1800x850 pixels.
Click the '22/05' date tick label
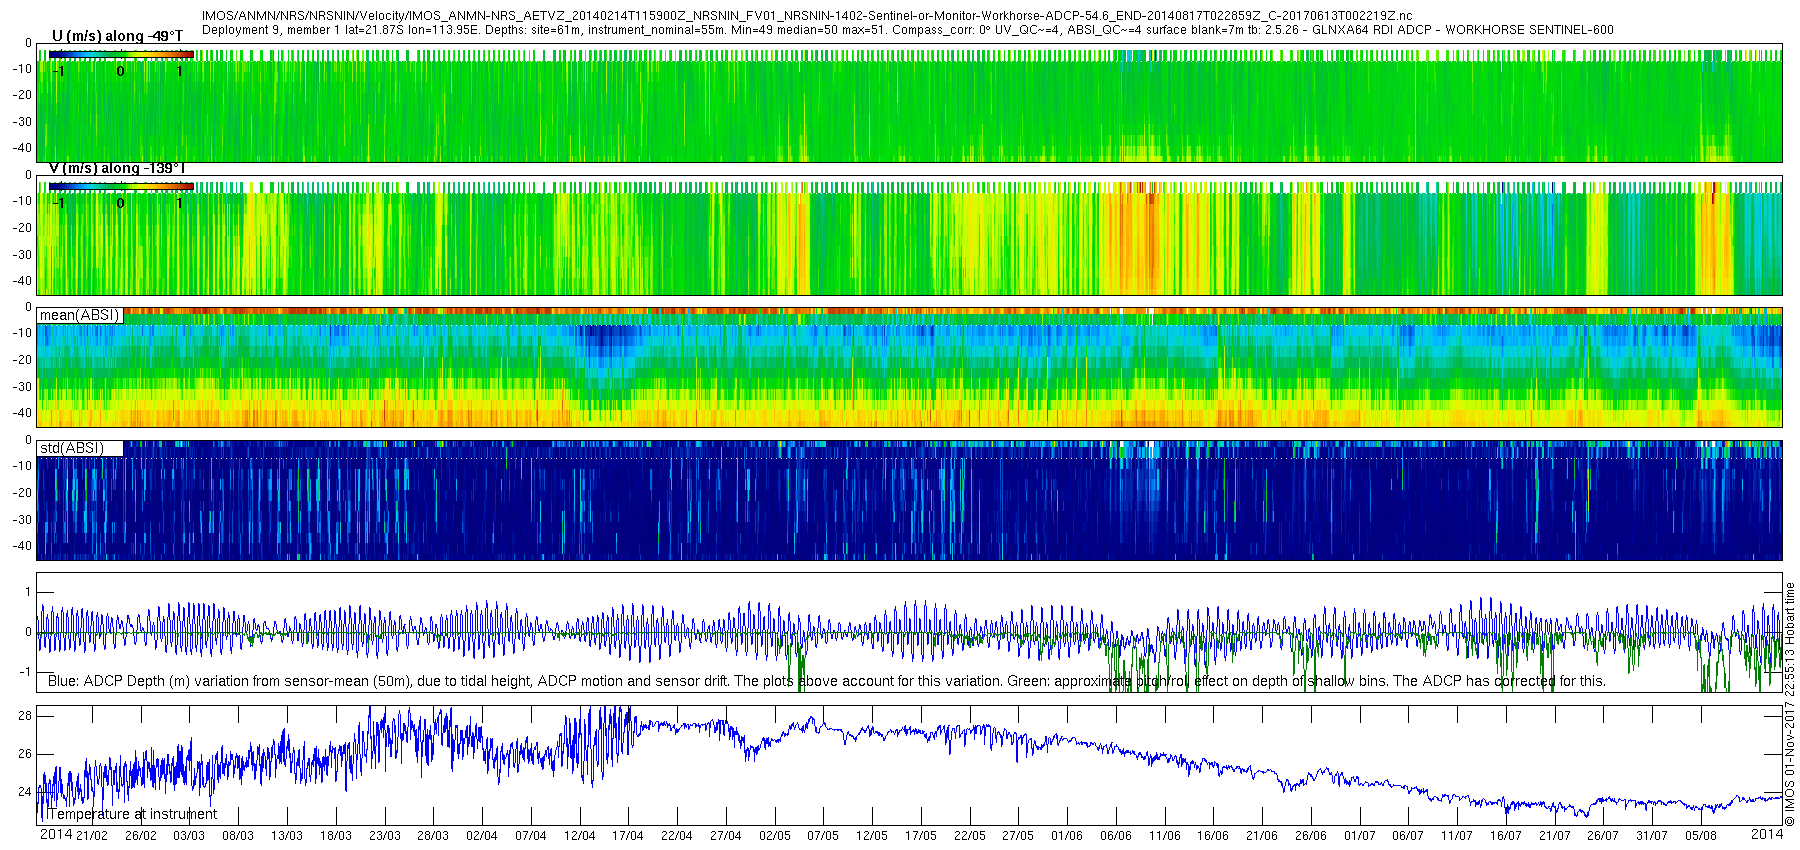(970, 836)
